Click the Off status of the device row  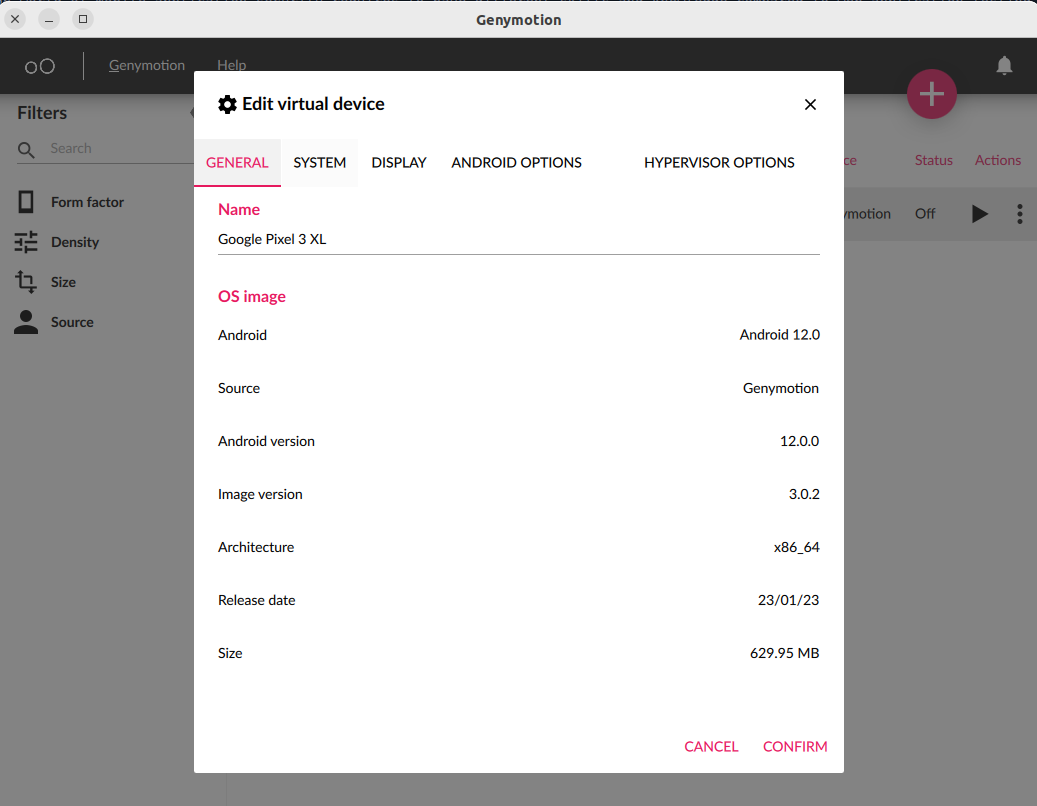[925, 214]
